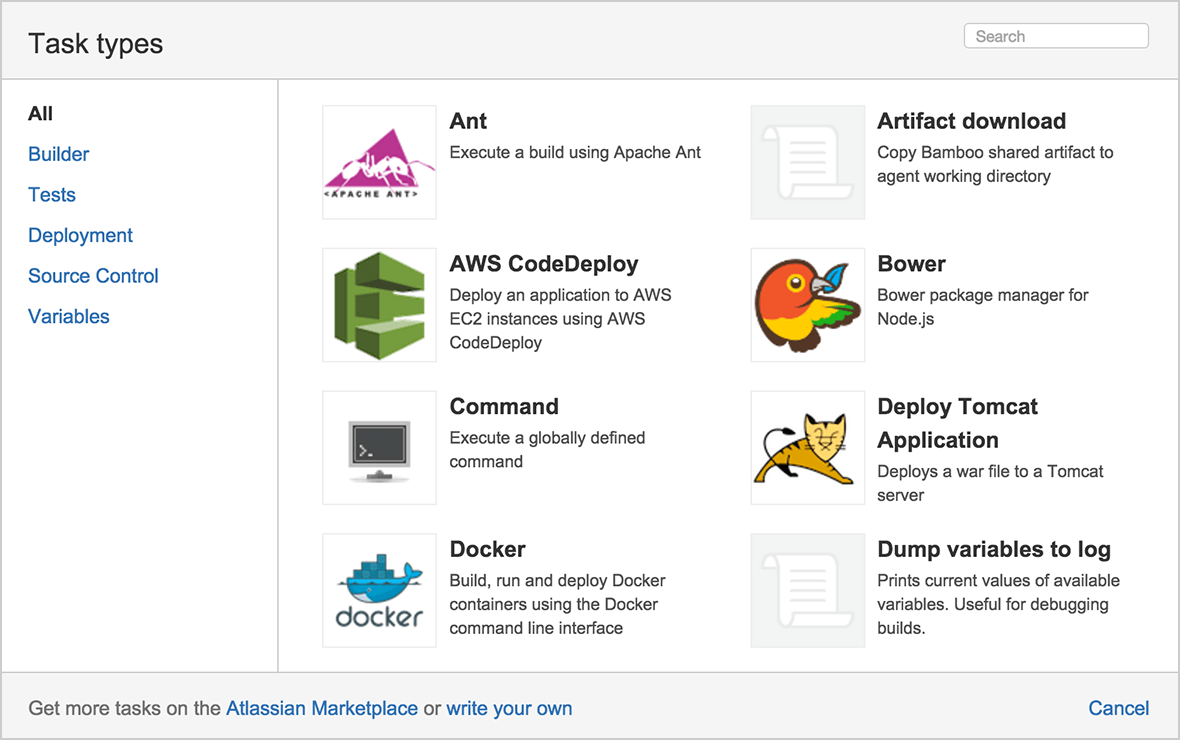Pick the Bower package manager task

911,264
